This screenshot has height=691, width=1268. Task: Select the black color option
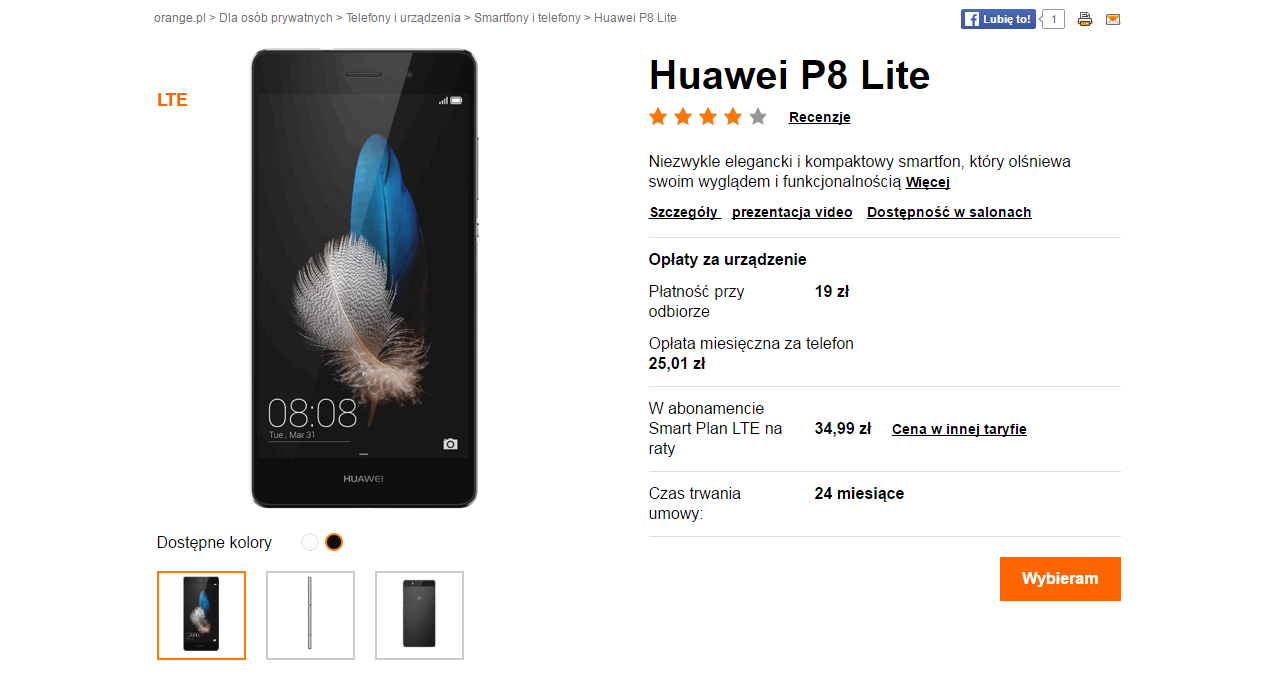pos(334,542)
